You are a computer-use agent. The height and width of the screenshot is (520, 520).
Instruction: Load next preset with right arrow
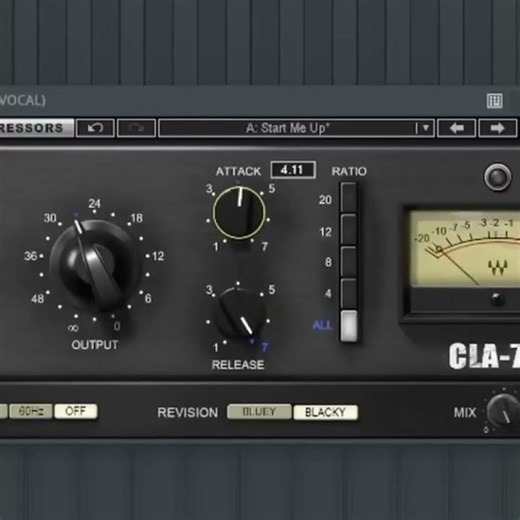(x=497, y=128)
